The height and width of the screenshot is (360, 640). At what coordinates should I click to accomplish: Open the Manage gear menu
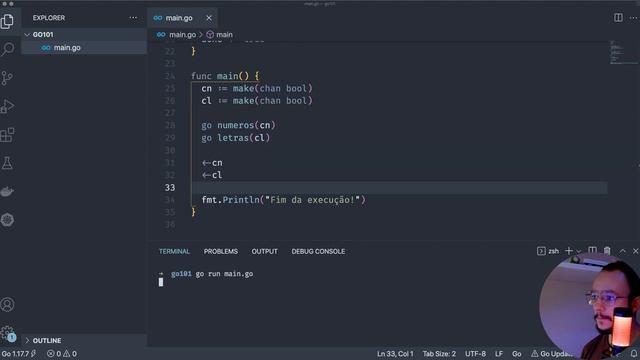(7, 333)
